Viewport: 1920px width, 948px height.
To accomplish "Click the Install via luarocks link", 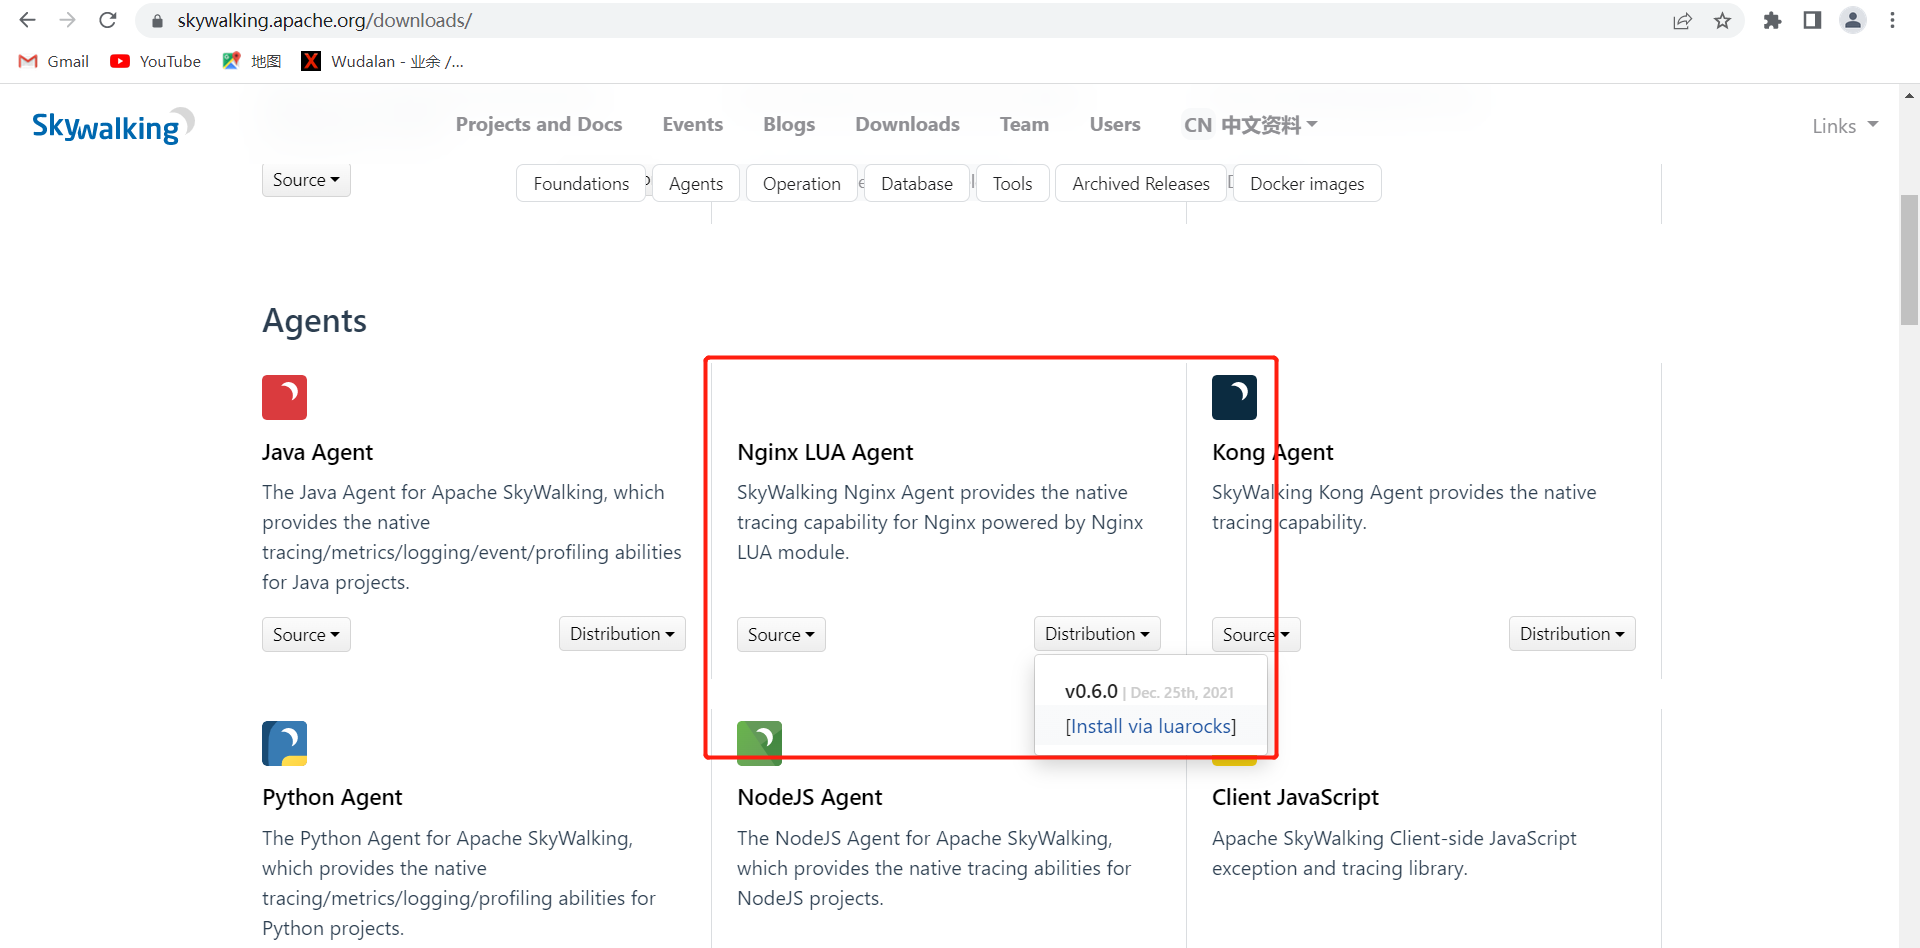I will (x=1150, y=726).
